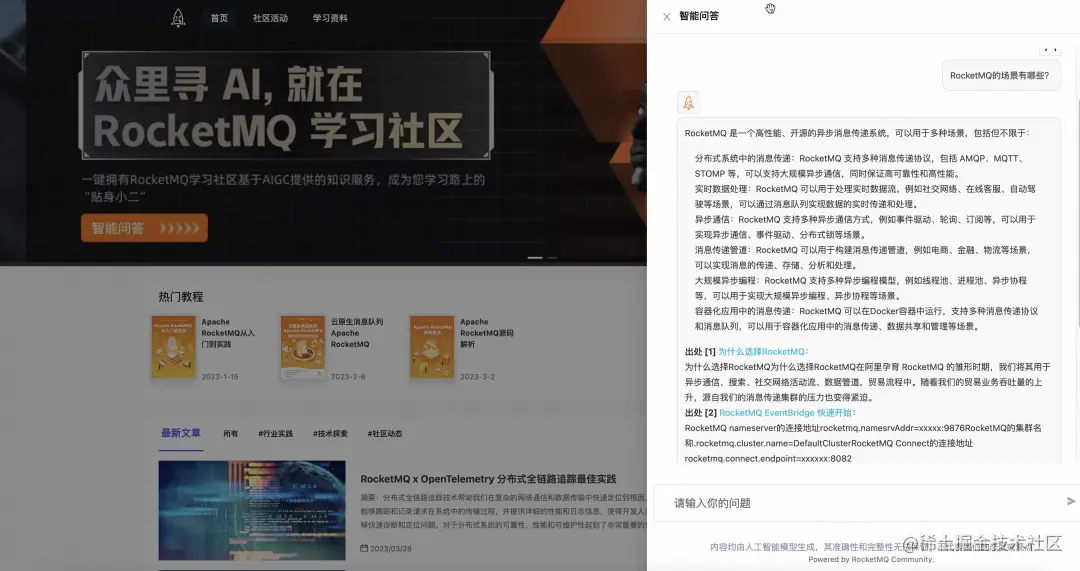The image size is (1080, 571).
Task: Open the source link RocketMQ EventBridge 快速开始
Action: click(x=785, y=413)
